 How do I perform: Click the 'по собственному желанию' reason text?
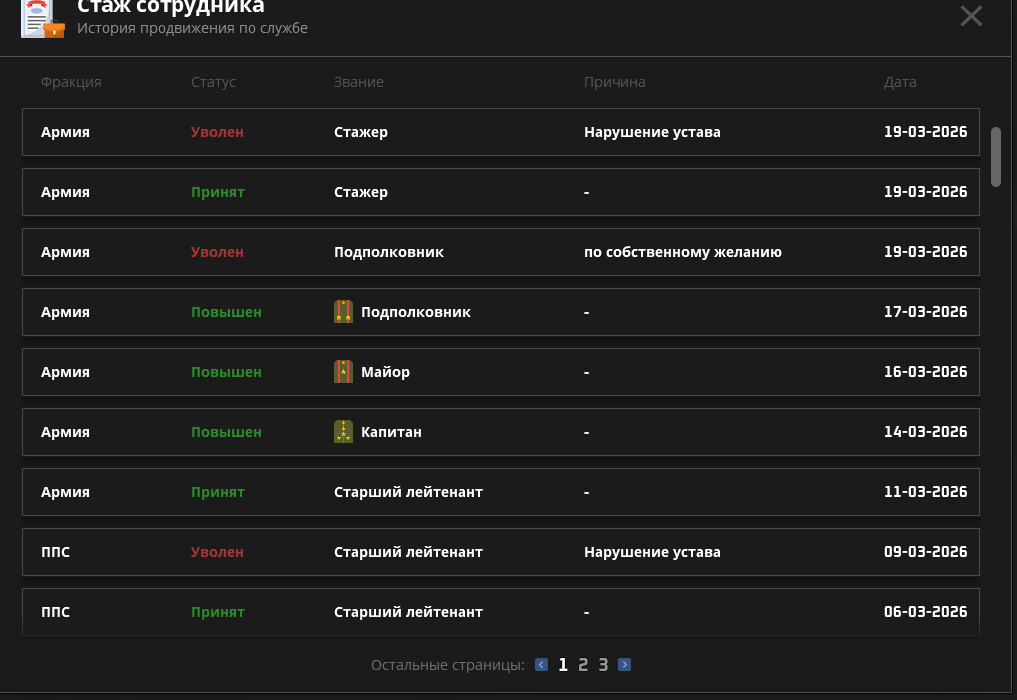(x=682, y=252)
